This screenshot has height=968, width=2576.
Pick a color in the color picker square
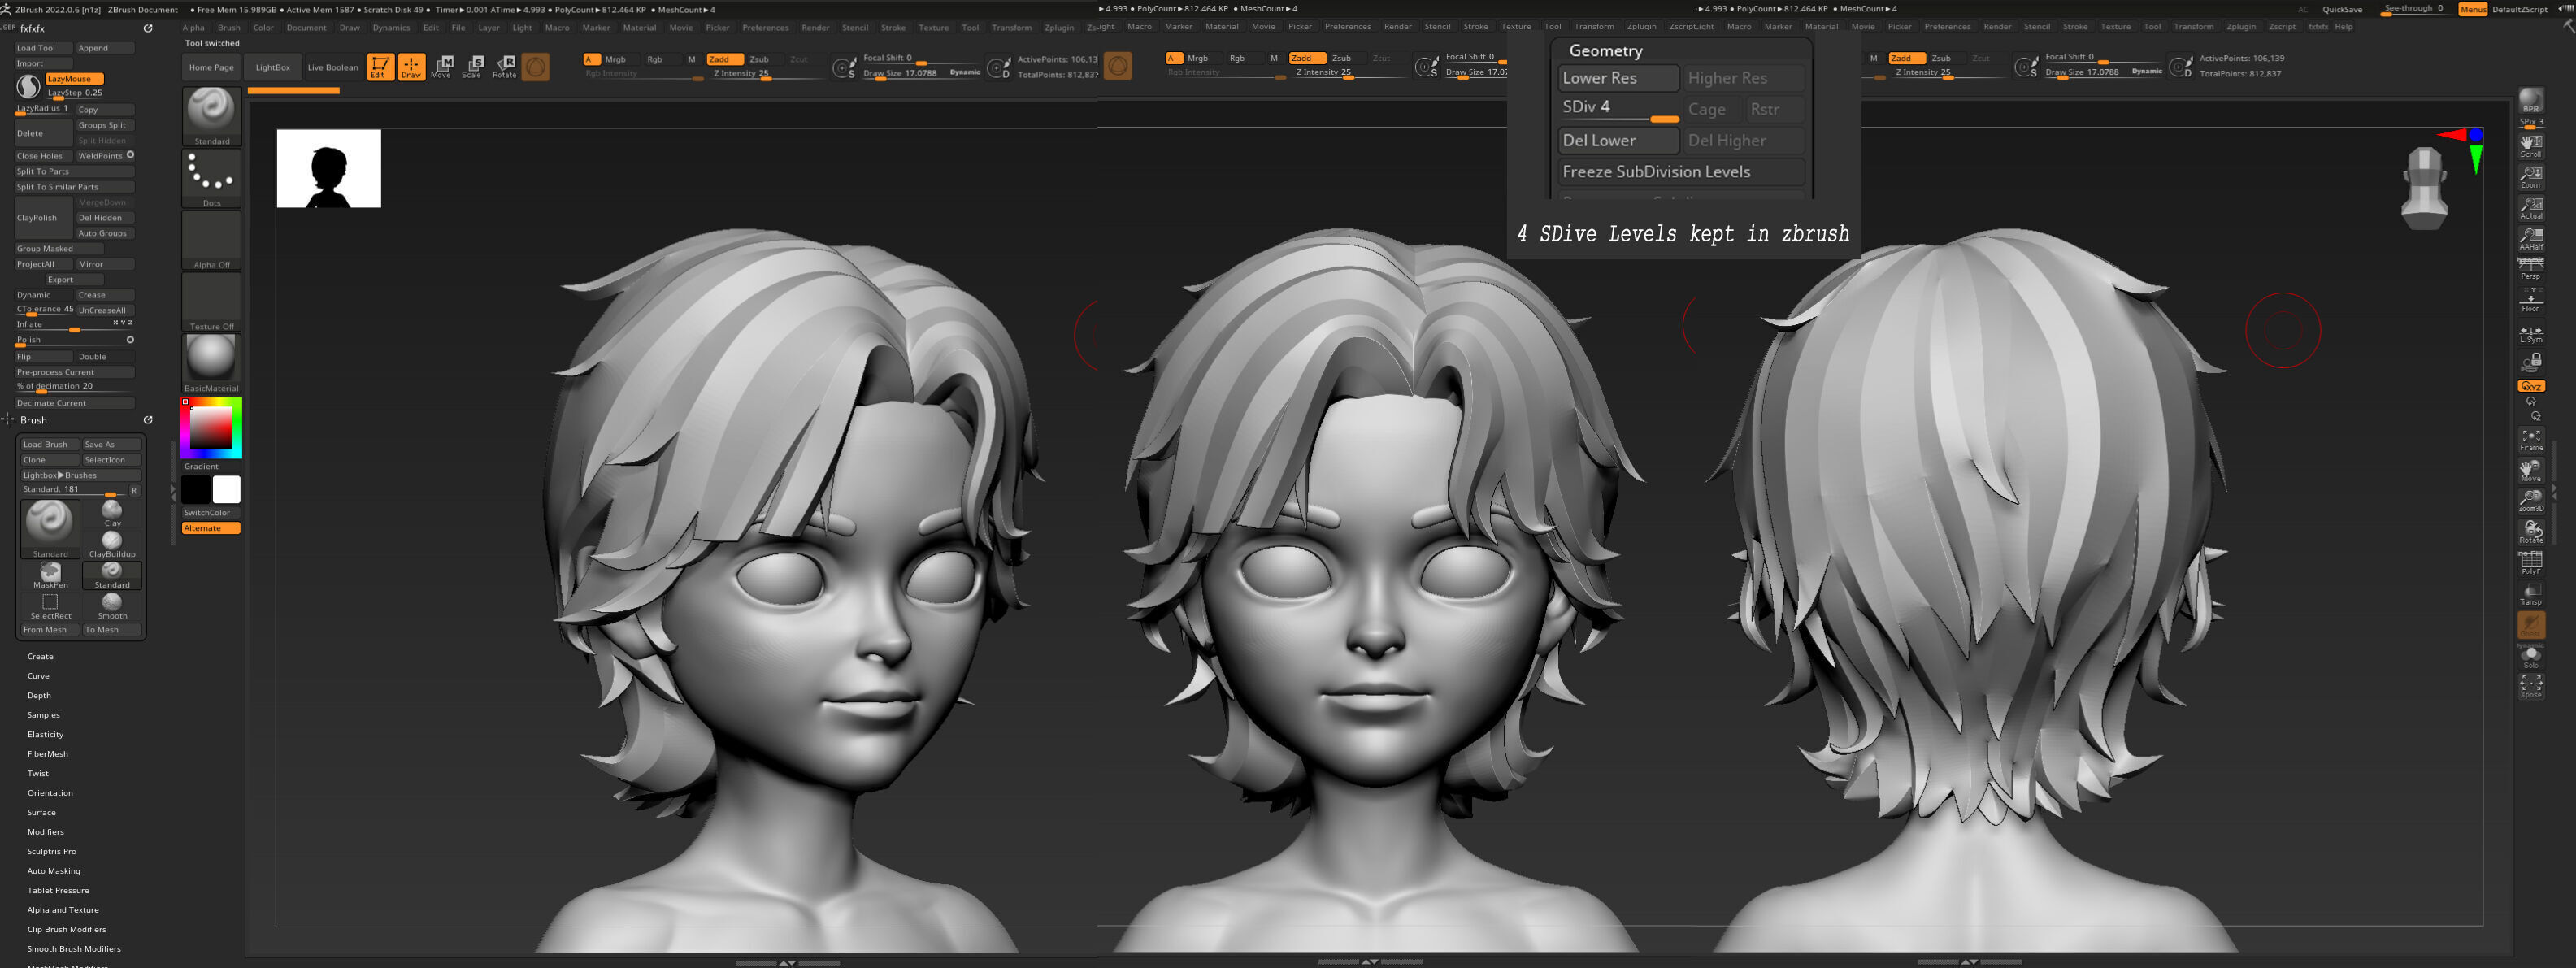211,428
